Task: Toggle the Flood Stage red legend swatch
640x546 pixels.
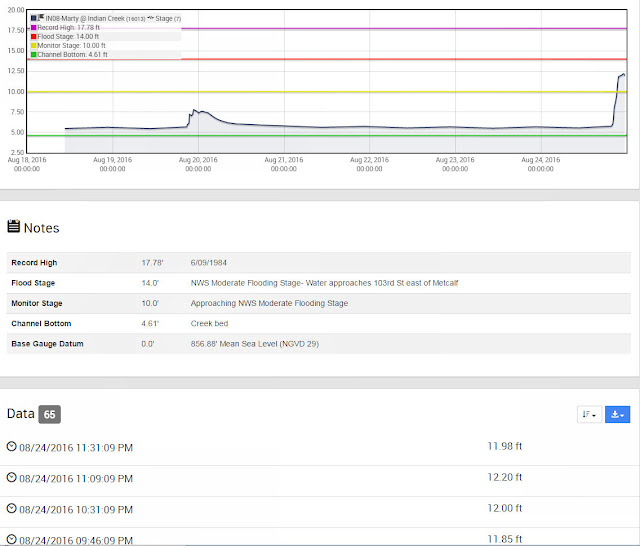Action: [34, 37]
